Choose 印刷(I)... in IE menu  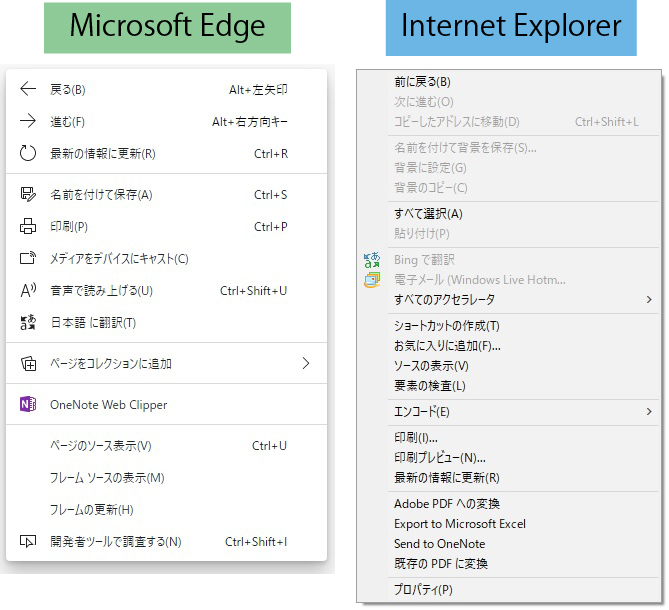(x=509, y=438)
